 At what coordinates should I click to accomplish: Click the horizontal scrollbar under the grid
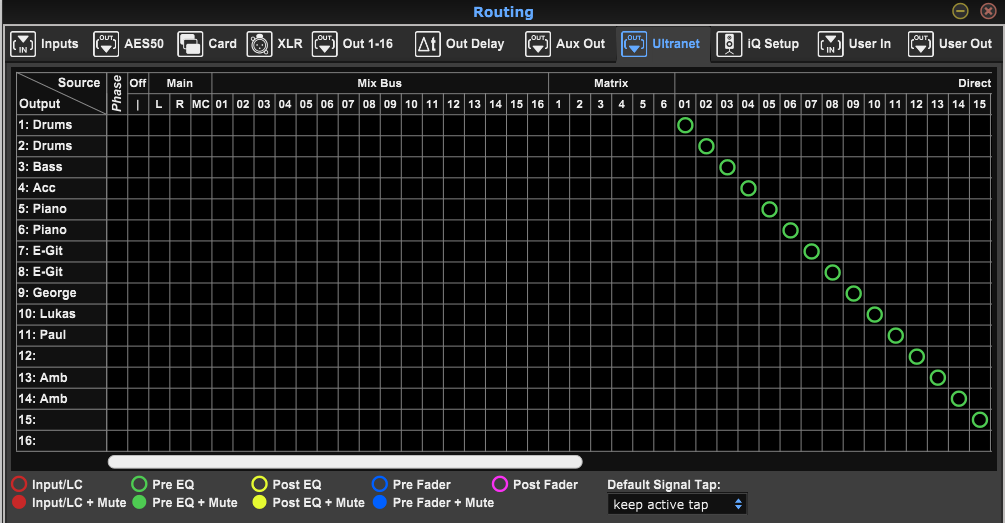pyautogui.click(x=344, y=462)
